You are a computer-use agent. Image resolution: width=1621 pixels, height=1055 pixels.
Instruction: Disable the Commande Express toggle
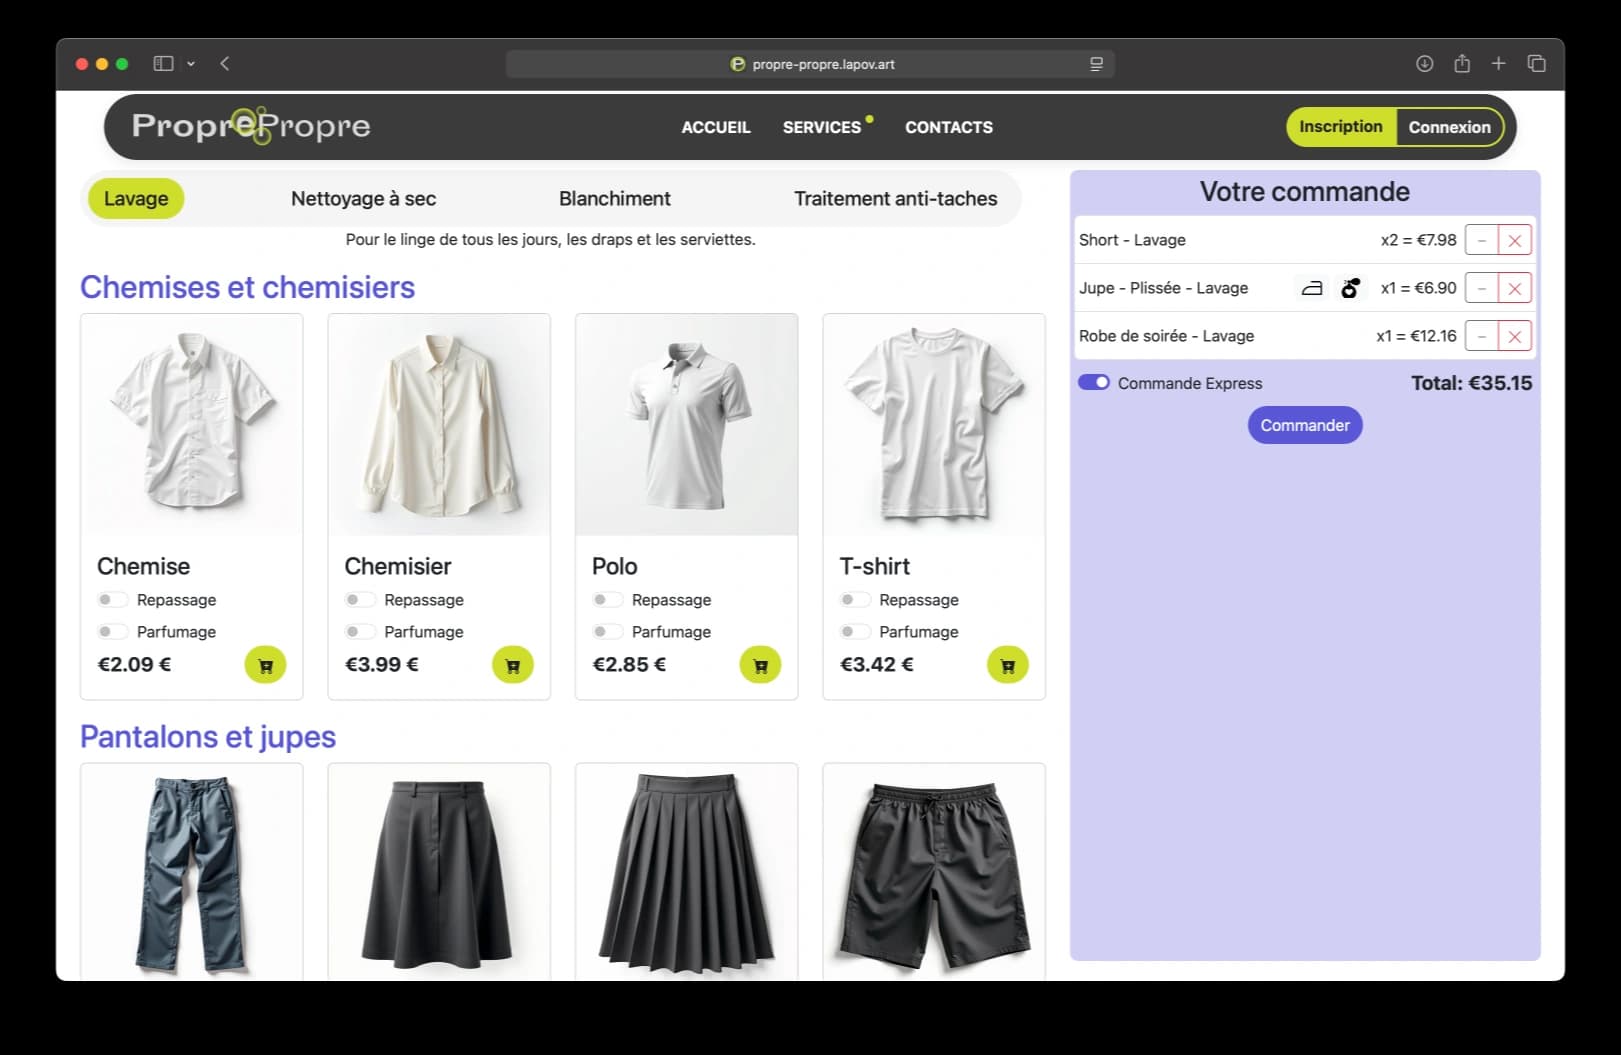tap(1094, 382)
